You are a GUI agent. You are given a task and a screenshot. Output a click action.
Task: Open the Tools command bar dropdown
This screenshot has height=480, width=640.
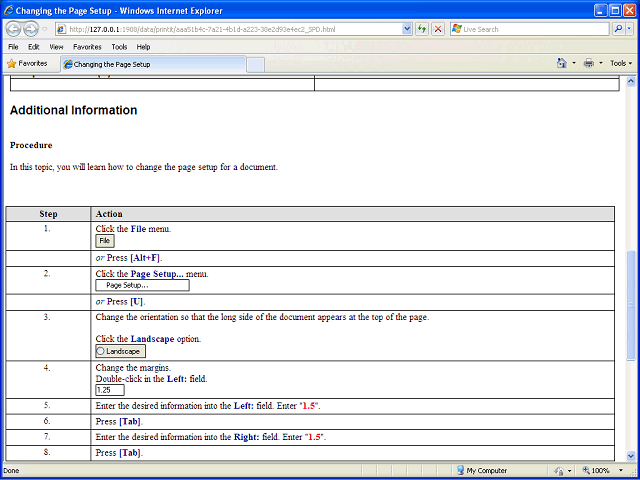[621, 63]
